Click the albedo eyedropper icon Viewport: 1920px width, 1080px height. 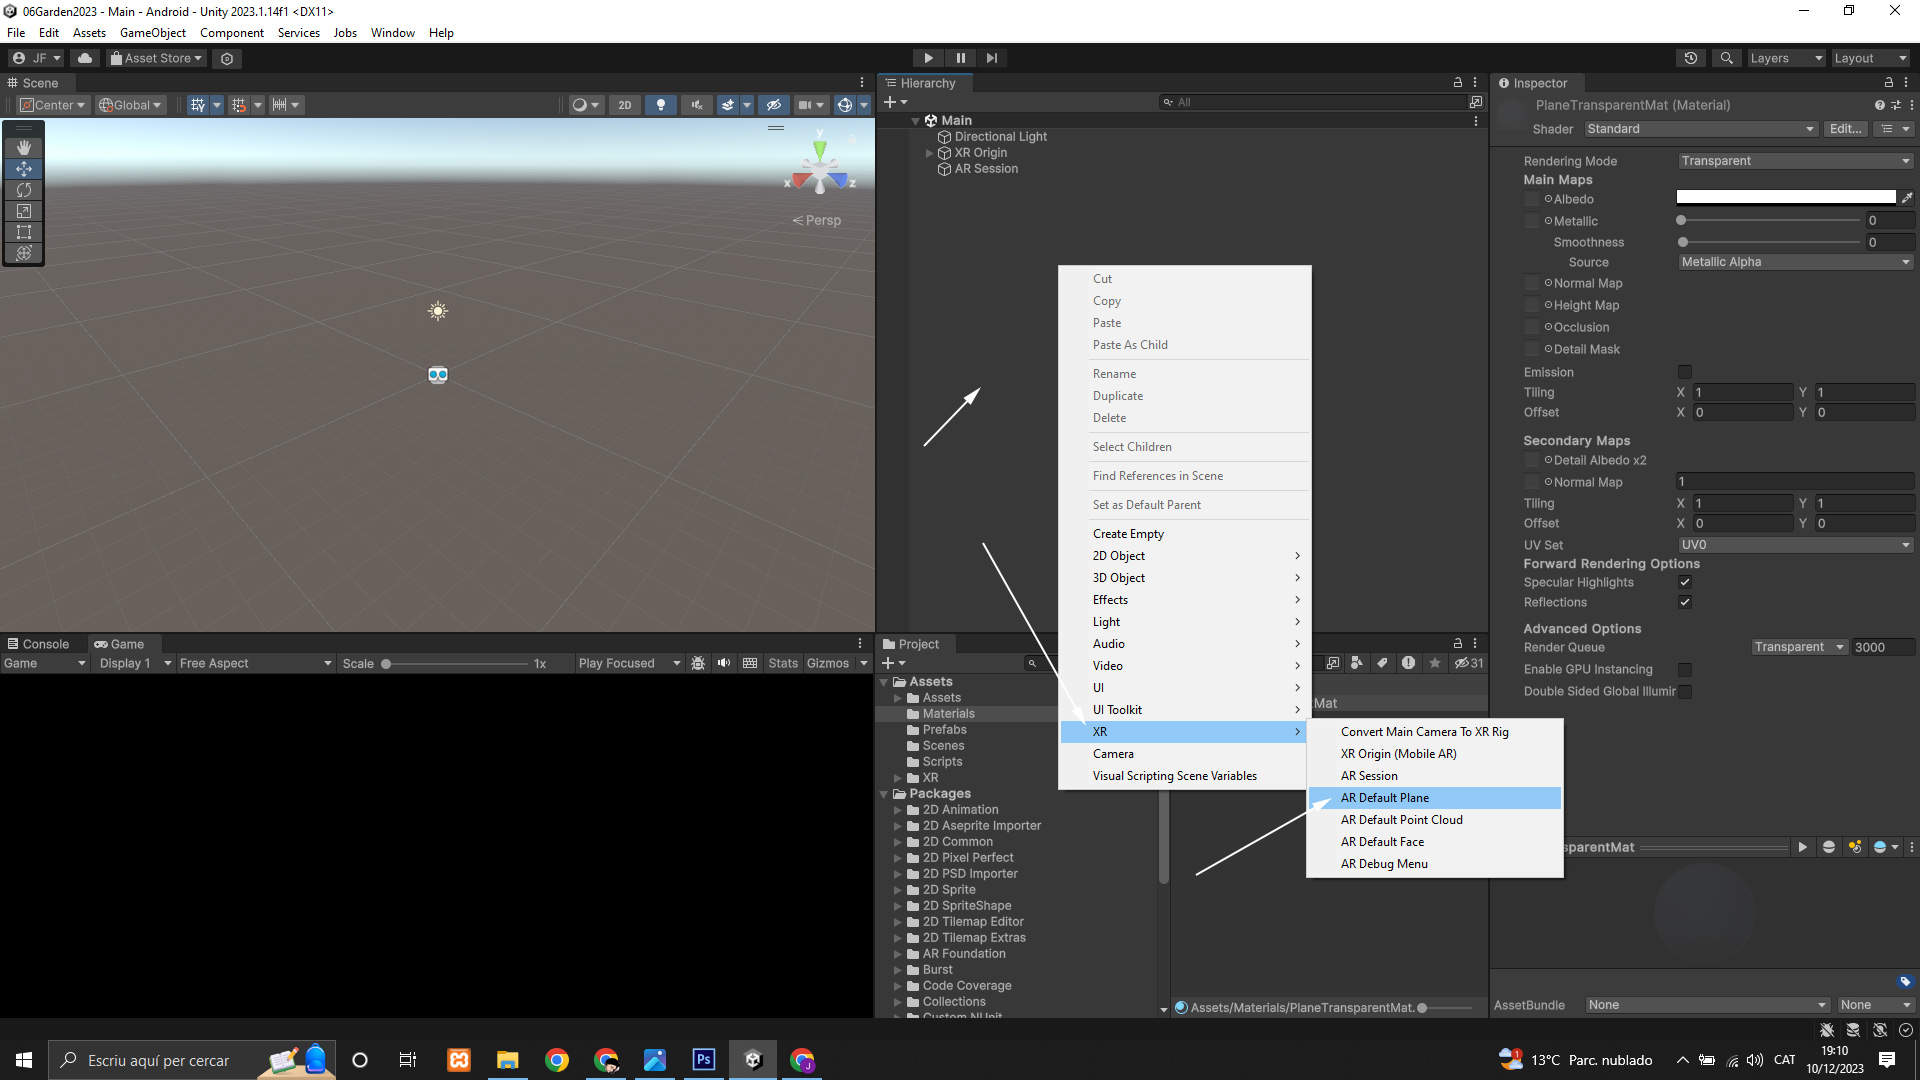click(x=1906, y=198)
